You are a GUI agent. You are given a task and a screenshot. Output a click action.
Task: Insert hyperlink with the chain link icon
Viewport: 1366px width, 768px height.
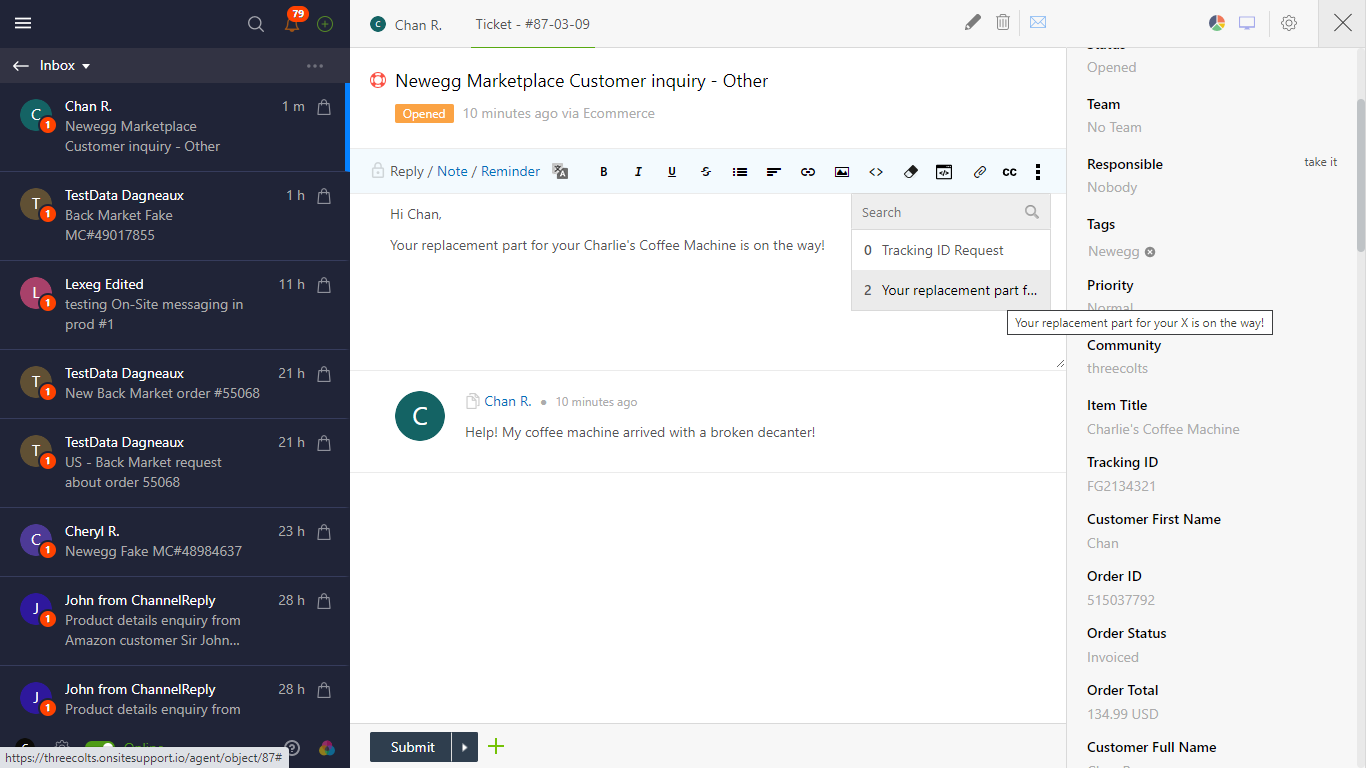[808, 172]
